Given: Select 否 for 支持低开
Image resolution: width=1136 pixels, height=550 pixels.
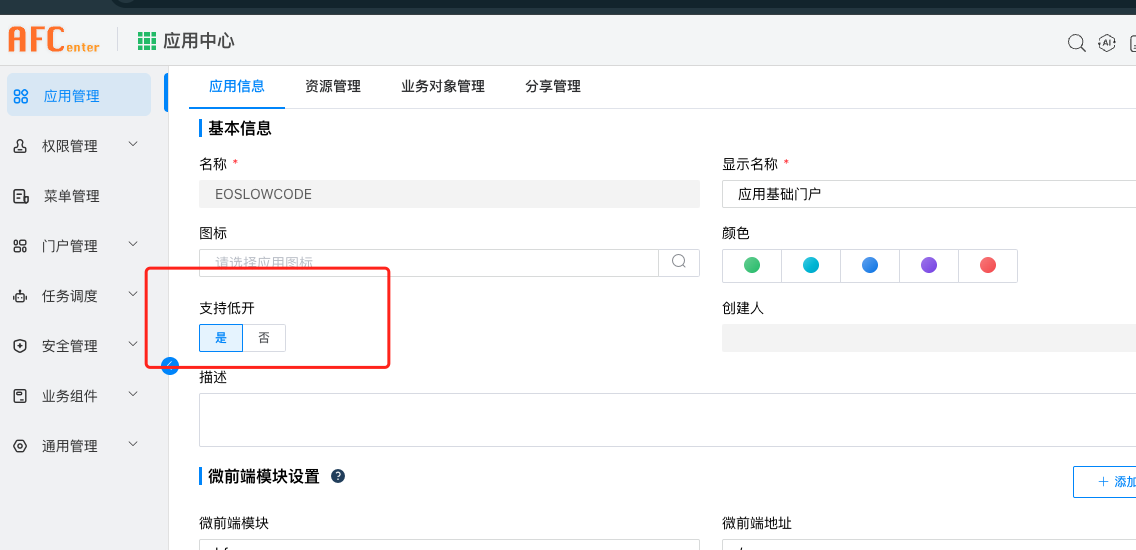Looking at the screenshot, I should click(x=264, y=338).
